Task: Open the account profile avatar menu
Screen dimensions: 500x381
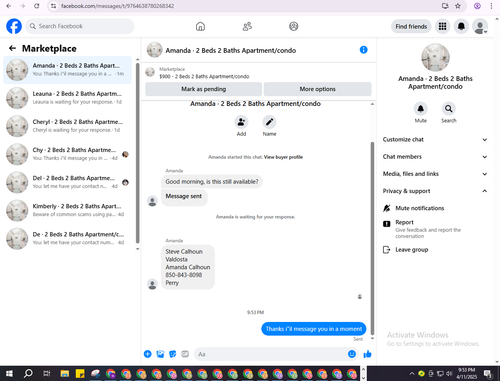Action: 480,26
